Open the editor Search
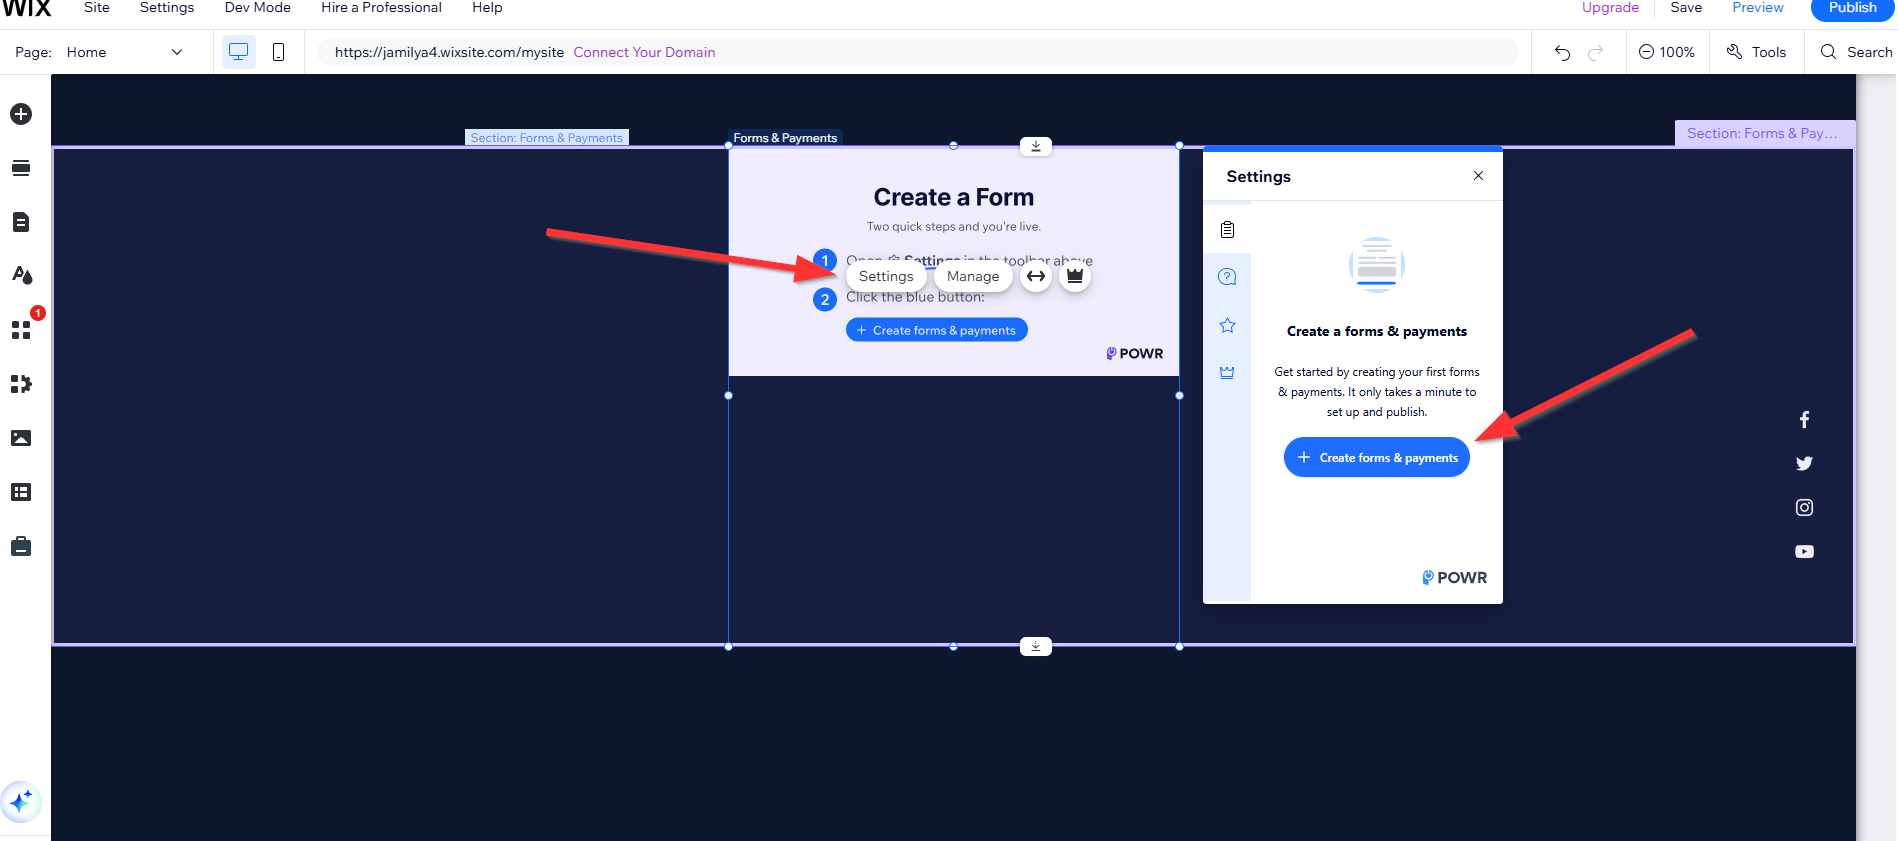The image size is (1898, 841). (1856, 52)
